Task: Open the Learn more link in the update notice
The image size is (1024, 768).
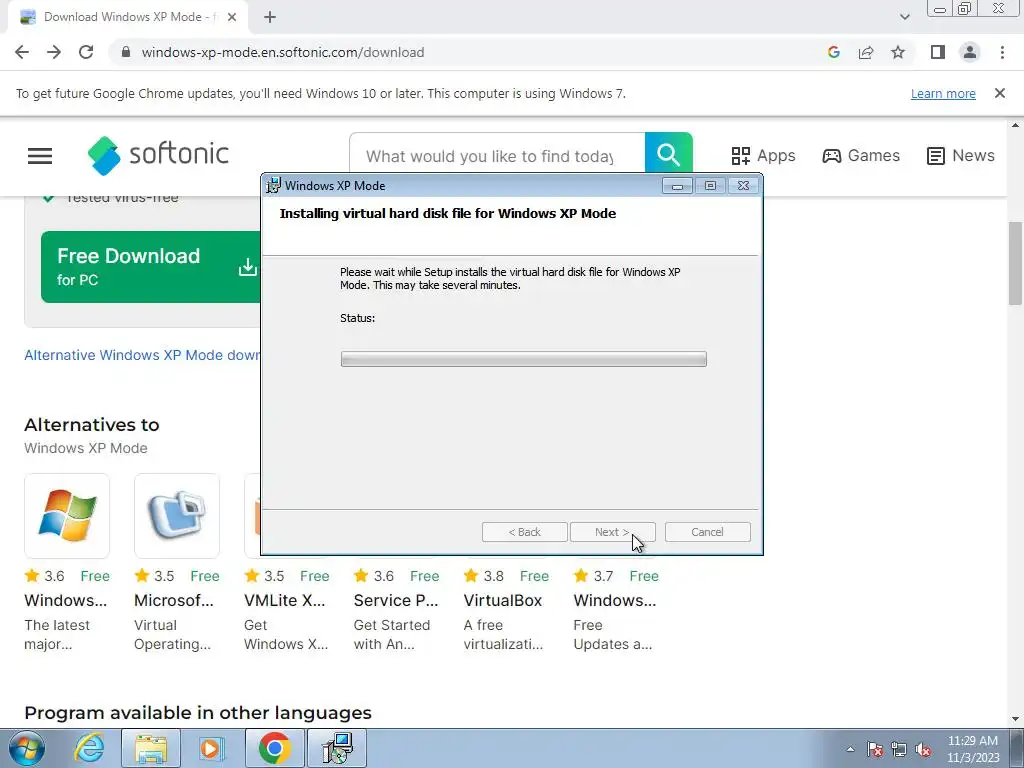Action: [x=943, y=93]
